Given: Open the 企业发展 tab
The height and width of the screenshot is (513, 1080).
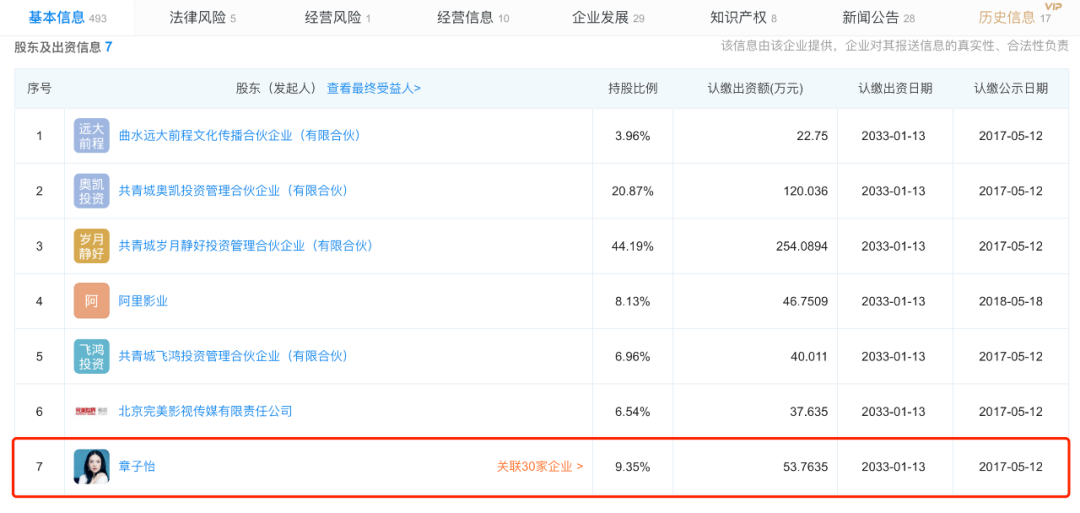Looking at the screenshot, I should pyautogui.click(x=608, y=18).
